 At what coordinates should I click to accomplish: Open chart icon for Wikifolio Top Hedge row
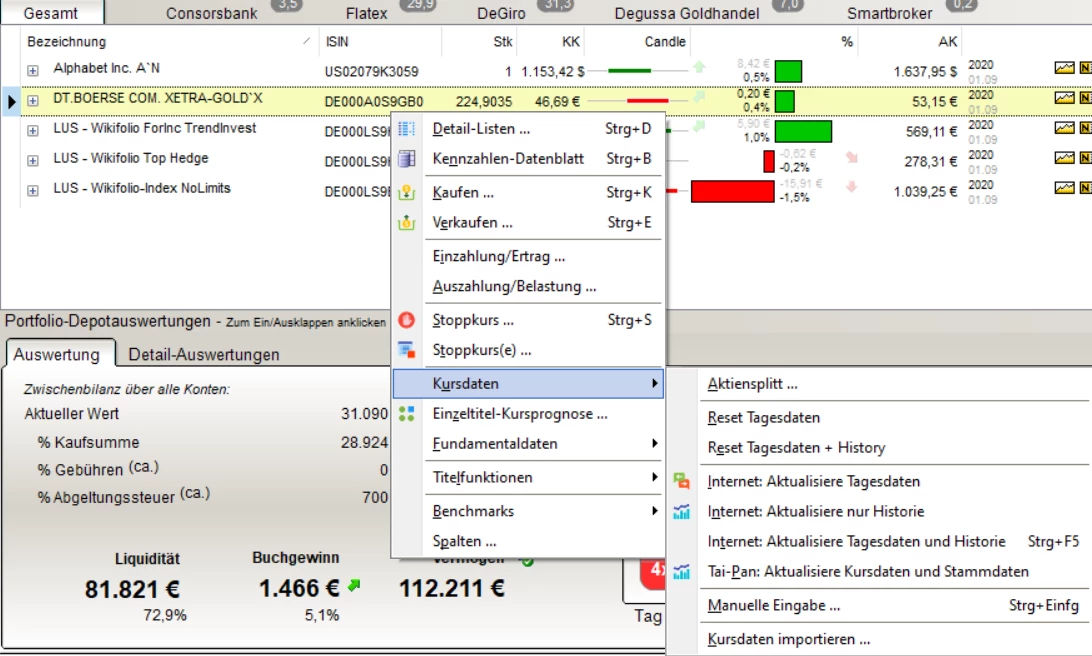pyautogui.click(x=1064, y=157)
